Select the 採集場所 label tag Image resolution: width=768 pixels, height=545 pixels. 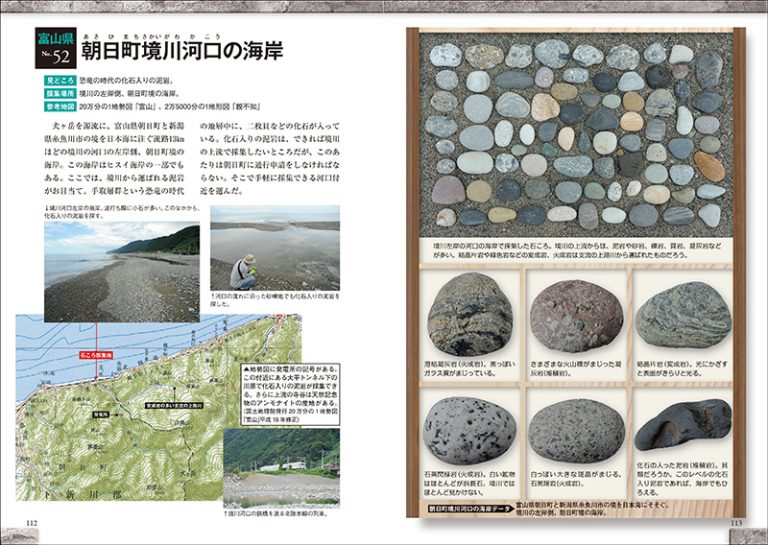pyautogui.click(x=59, y=90)
